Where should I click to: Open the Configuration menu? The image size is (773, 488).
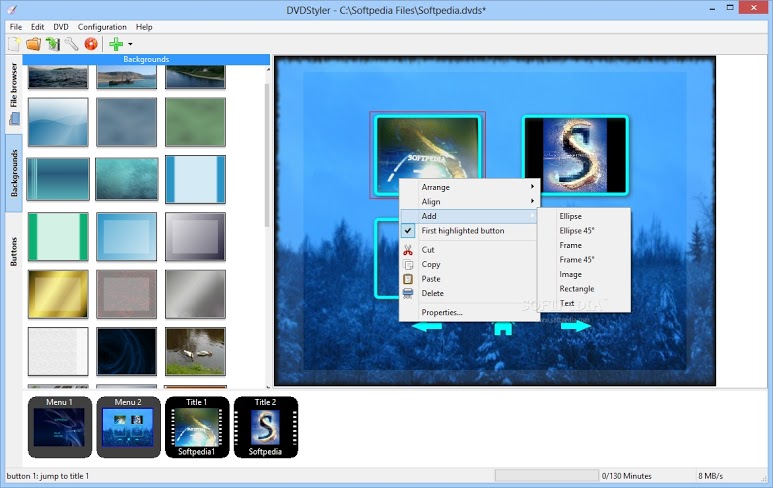click(102, 27)
